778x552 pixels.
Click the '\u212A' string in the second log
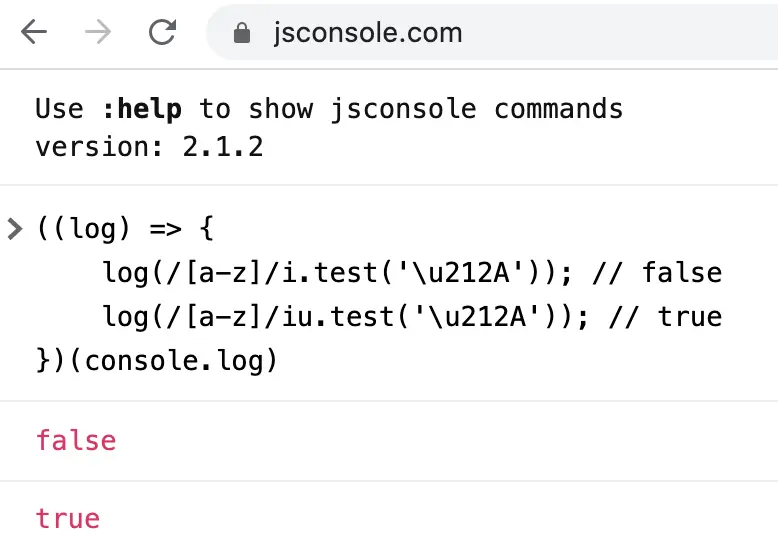476,317
